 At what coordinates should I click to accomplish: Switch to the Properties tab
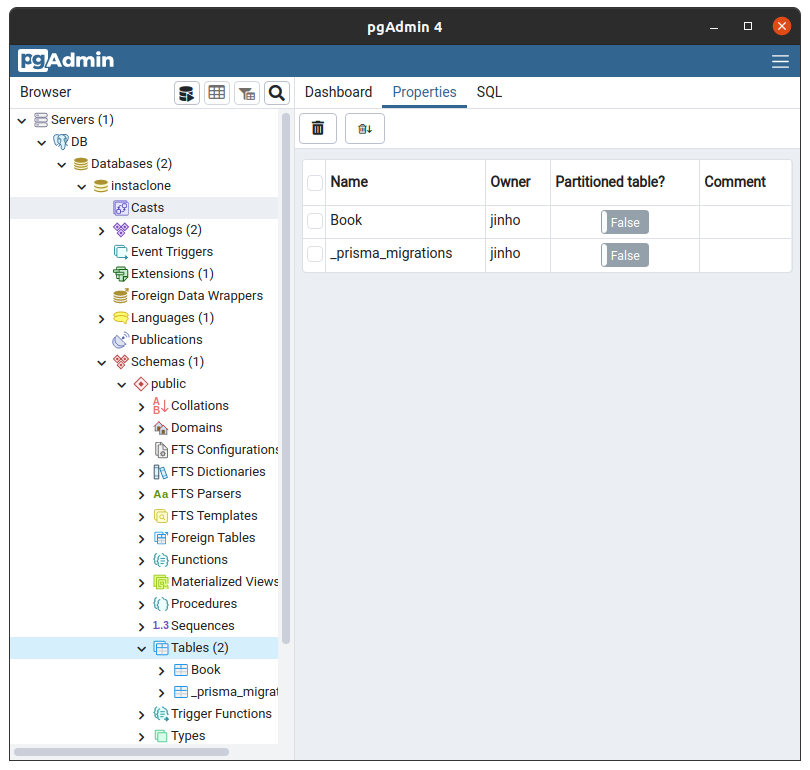click(x=425, y=92)
